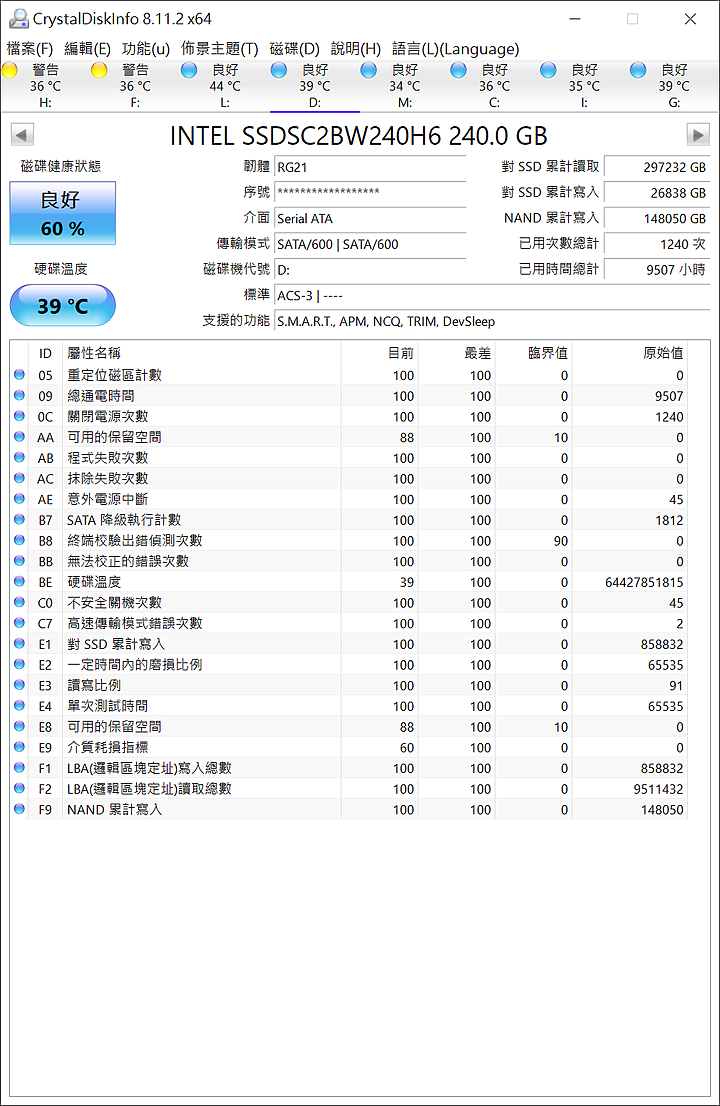Click the firmware field RG21
This screenshot has height=1106, width=720.
pyautogui.click(x=370, y=167)
